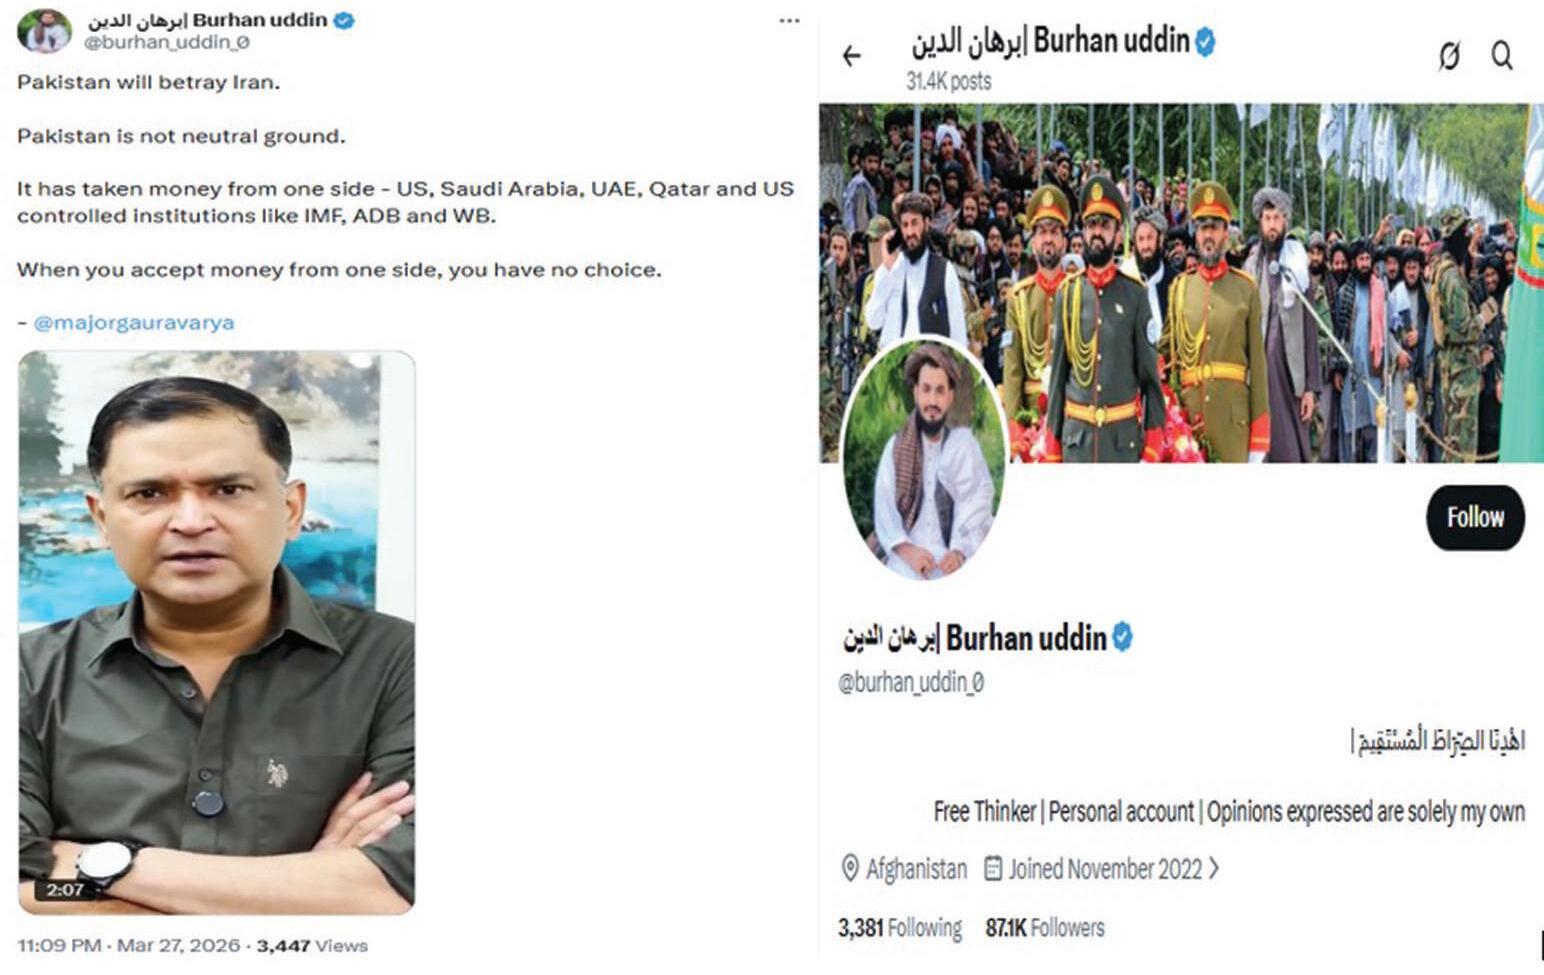This screenshot has height=975, width=1544.
Task: Click the back arrow on profile header
Action: coord(852,56)
